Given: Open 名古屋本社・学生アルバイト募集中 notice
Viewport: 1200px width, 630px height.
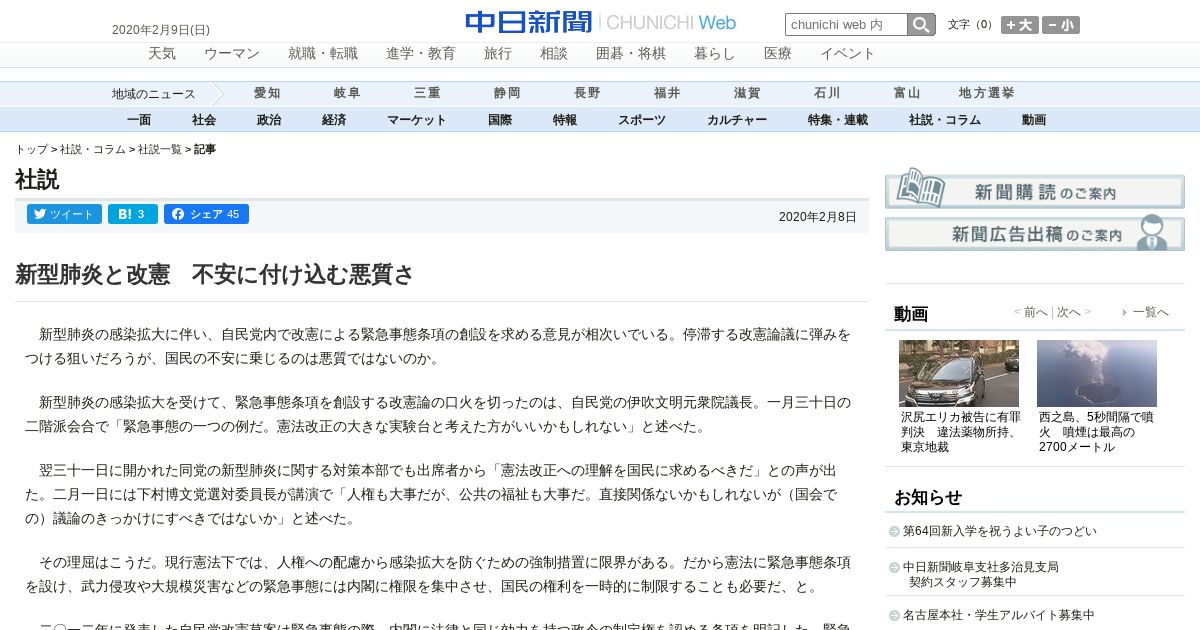Looking at the screenshot, I should pos(998,615).
